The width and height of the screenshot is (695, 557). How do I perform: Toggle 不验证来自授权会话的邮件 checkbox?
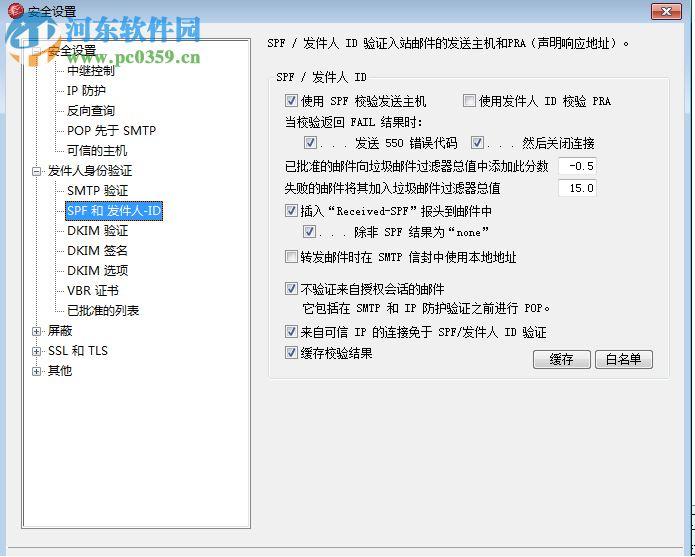click(291, 289)
